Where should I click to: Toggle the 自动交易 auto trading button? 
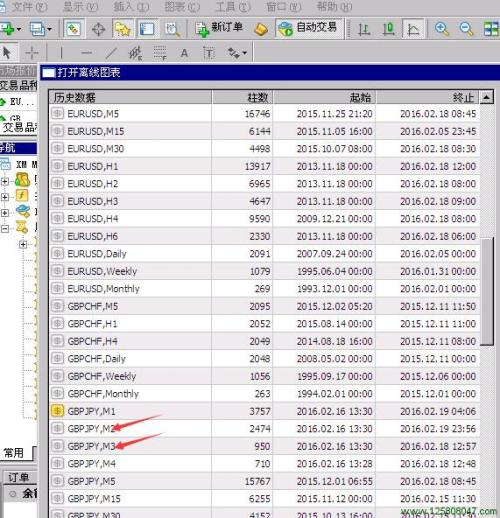pyautogui.click(x=309, y=28)
